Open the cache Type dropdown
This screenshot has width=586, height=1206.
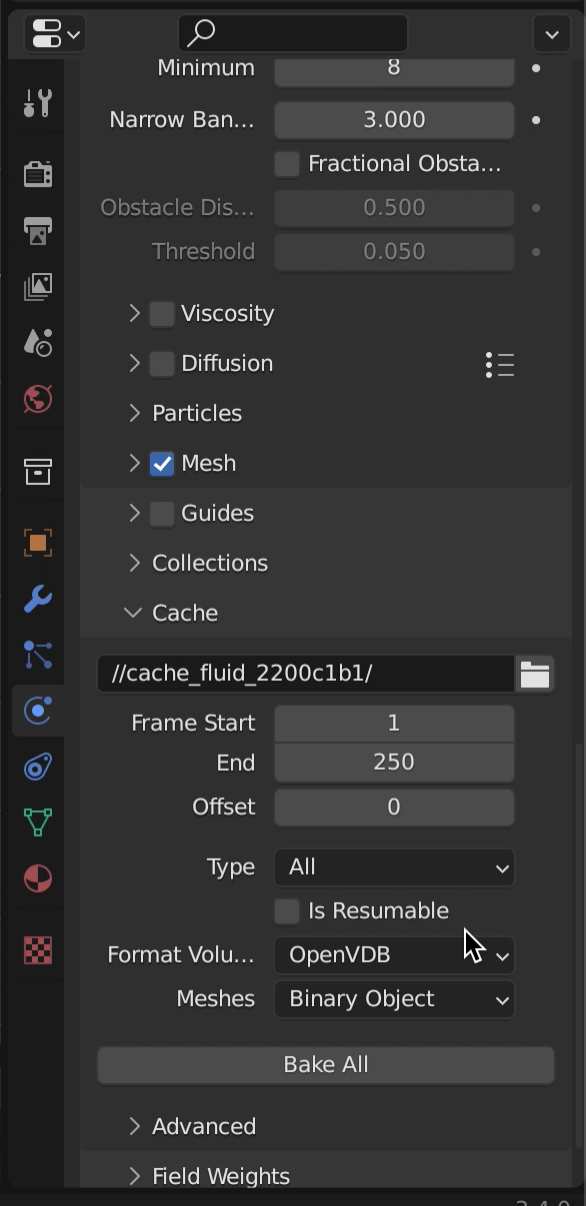394,867
